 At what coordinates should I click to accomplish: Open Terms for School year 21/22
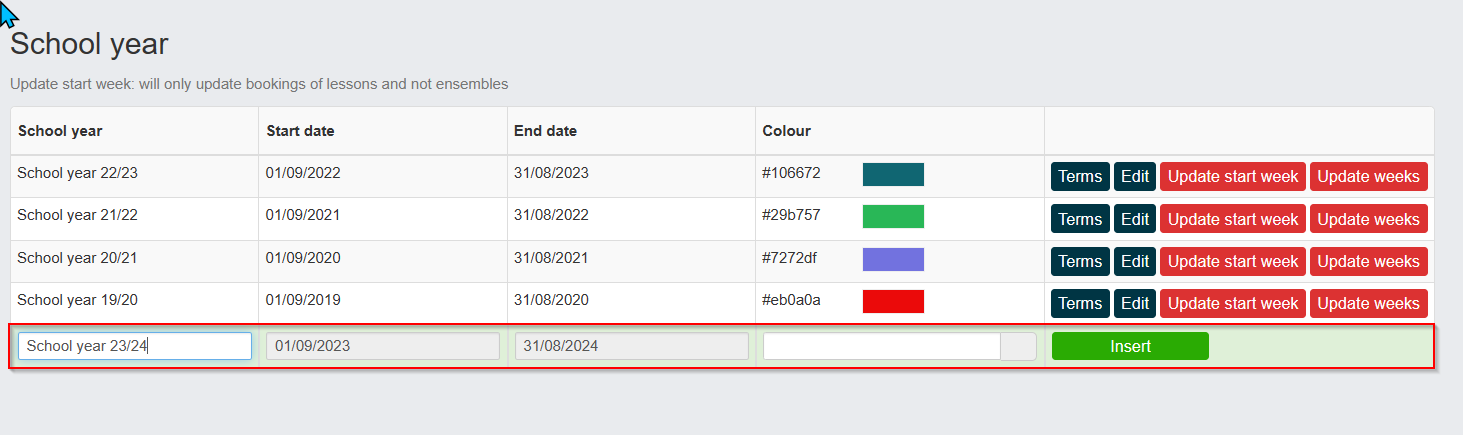[x=1080, y=219]
